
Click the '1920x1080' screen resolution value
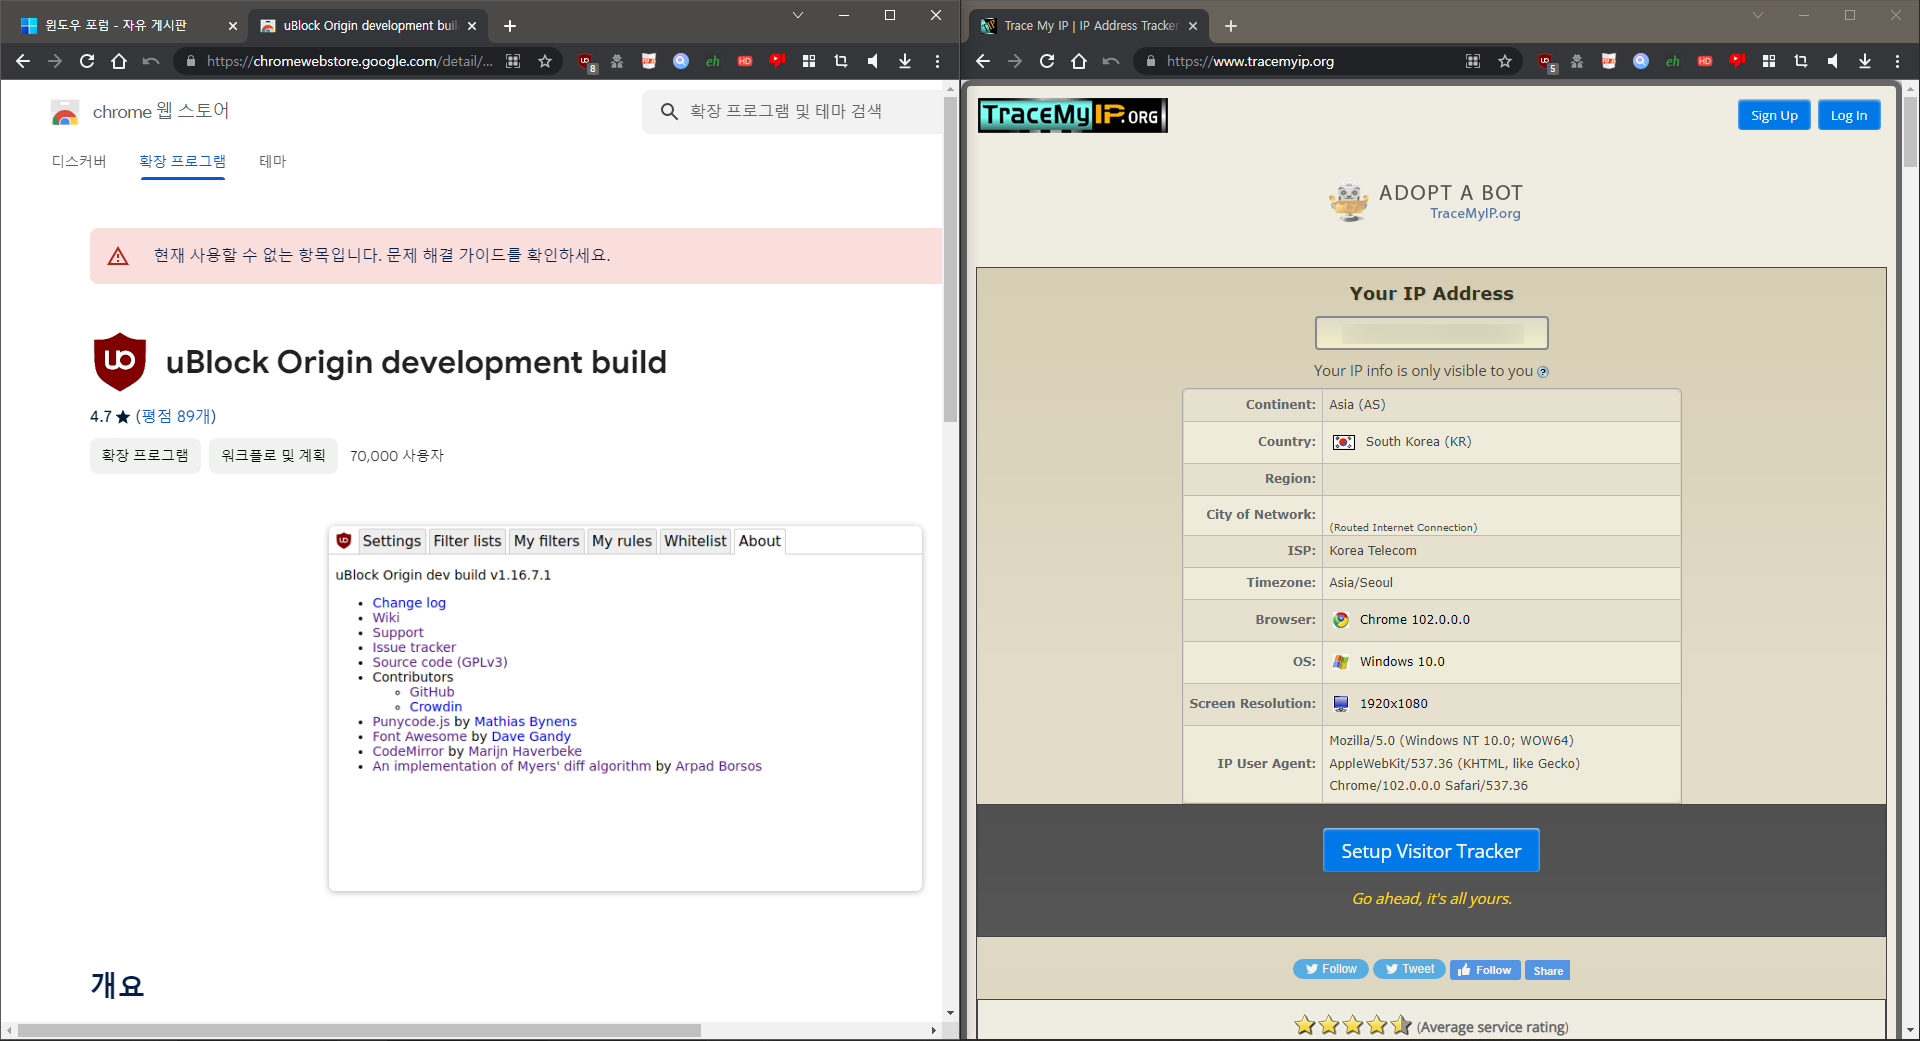pyautogui.click(x=1393, y=704)
